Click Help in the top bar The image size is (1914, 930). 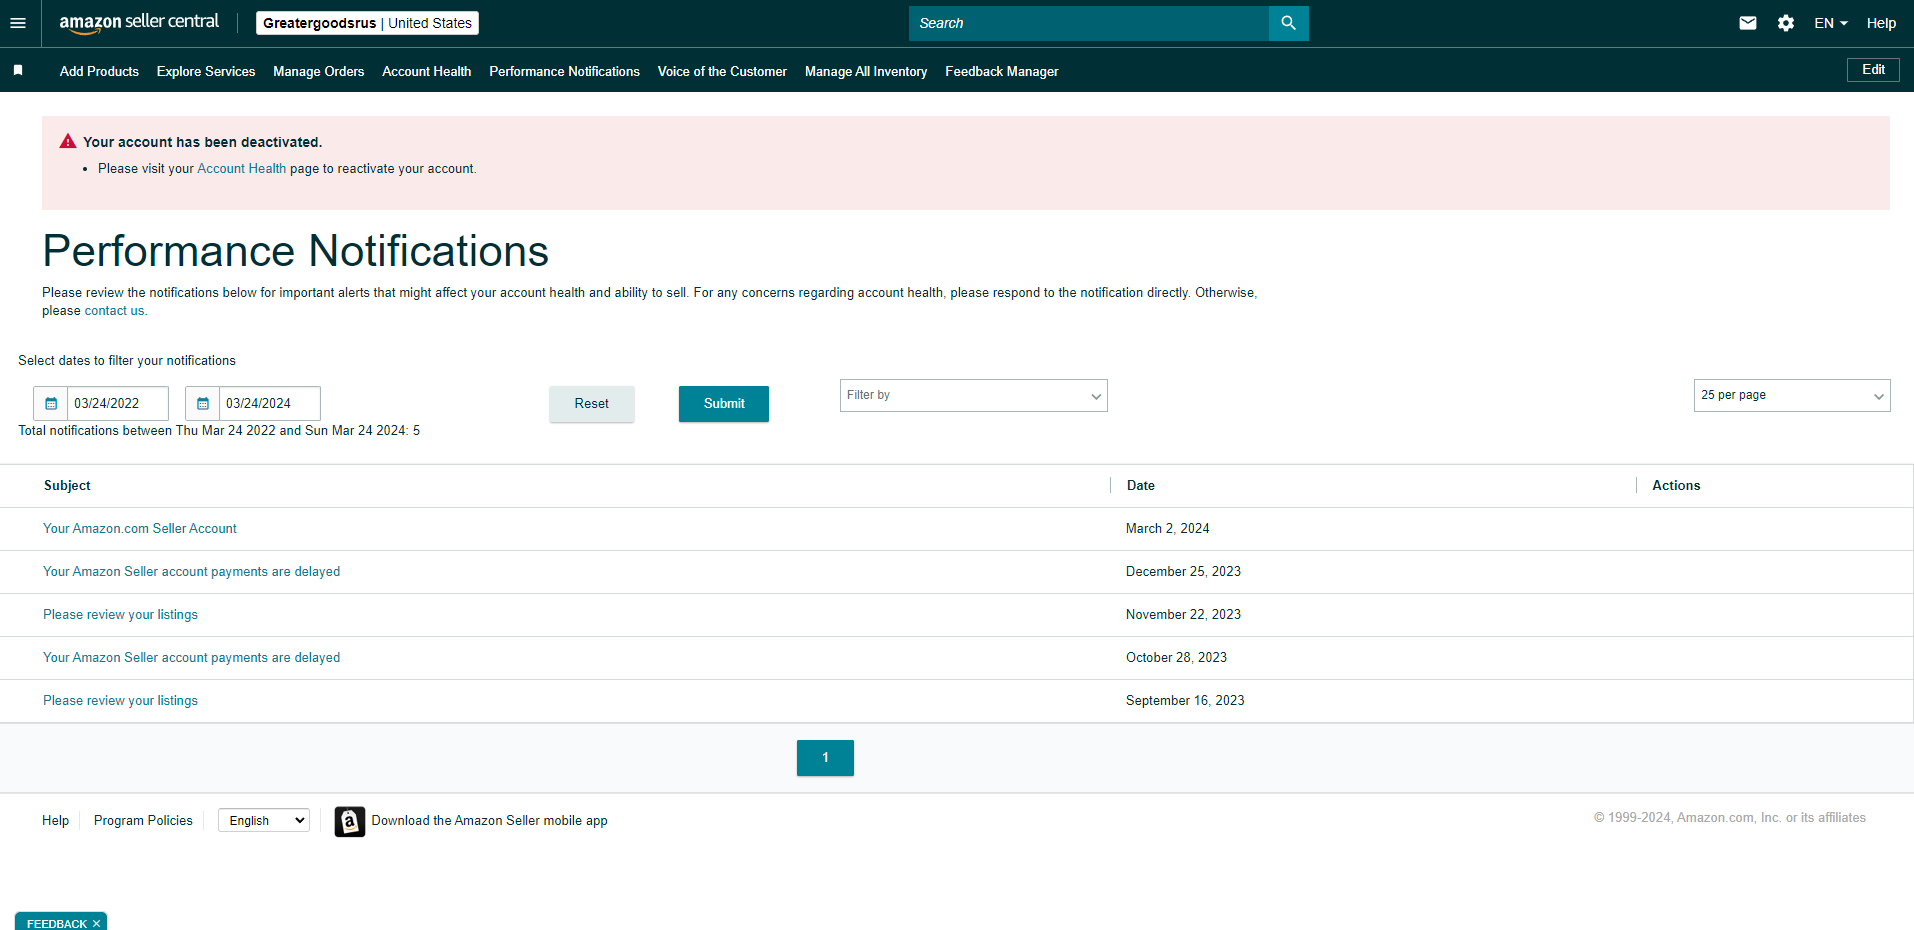pyautogui.click(x=1881, y=23)
